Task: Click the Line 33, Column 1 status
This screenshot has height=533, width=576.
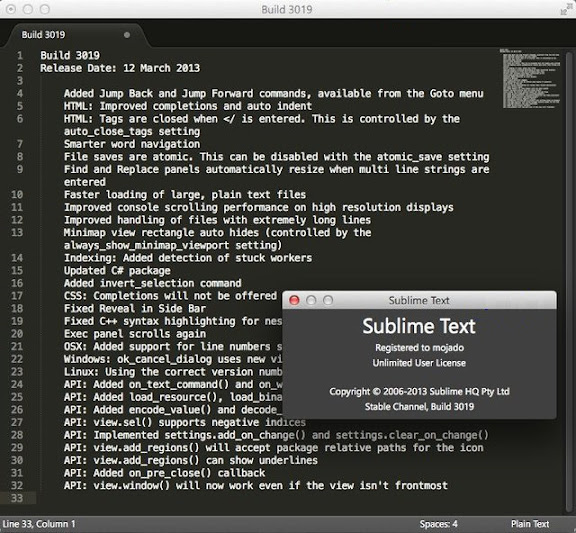Action: click(x=39, y=524)
